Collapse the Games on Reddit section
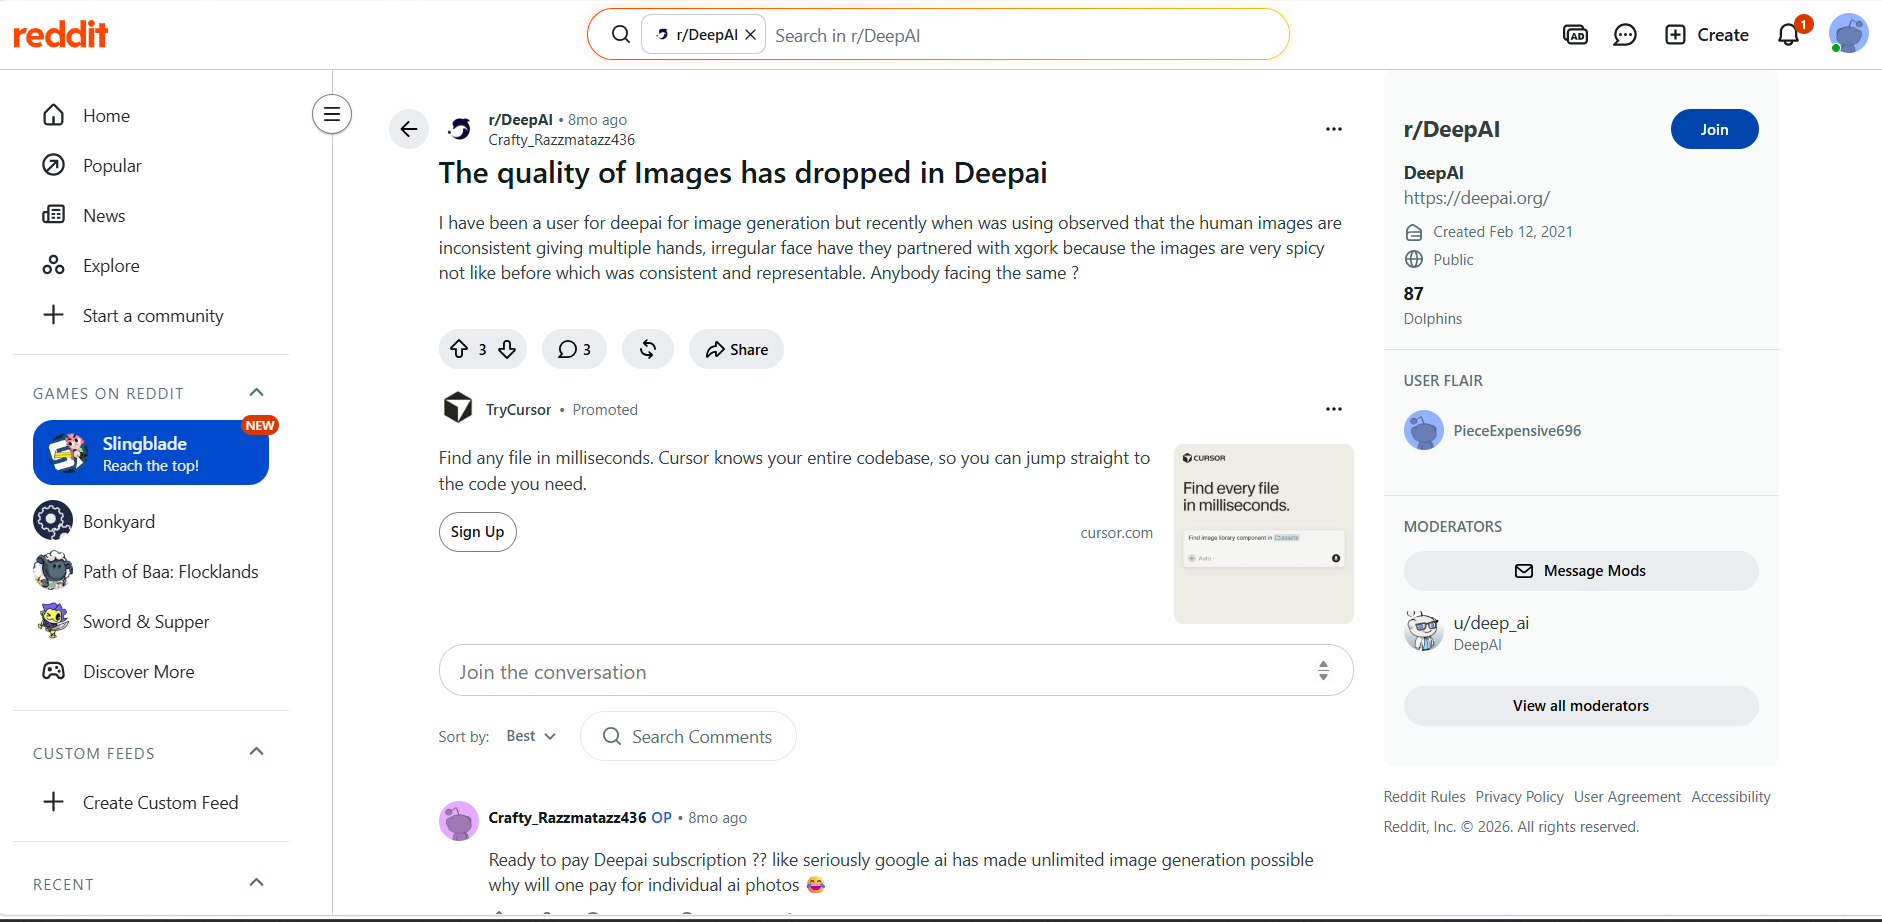 click(x=256, y=392)
